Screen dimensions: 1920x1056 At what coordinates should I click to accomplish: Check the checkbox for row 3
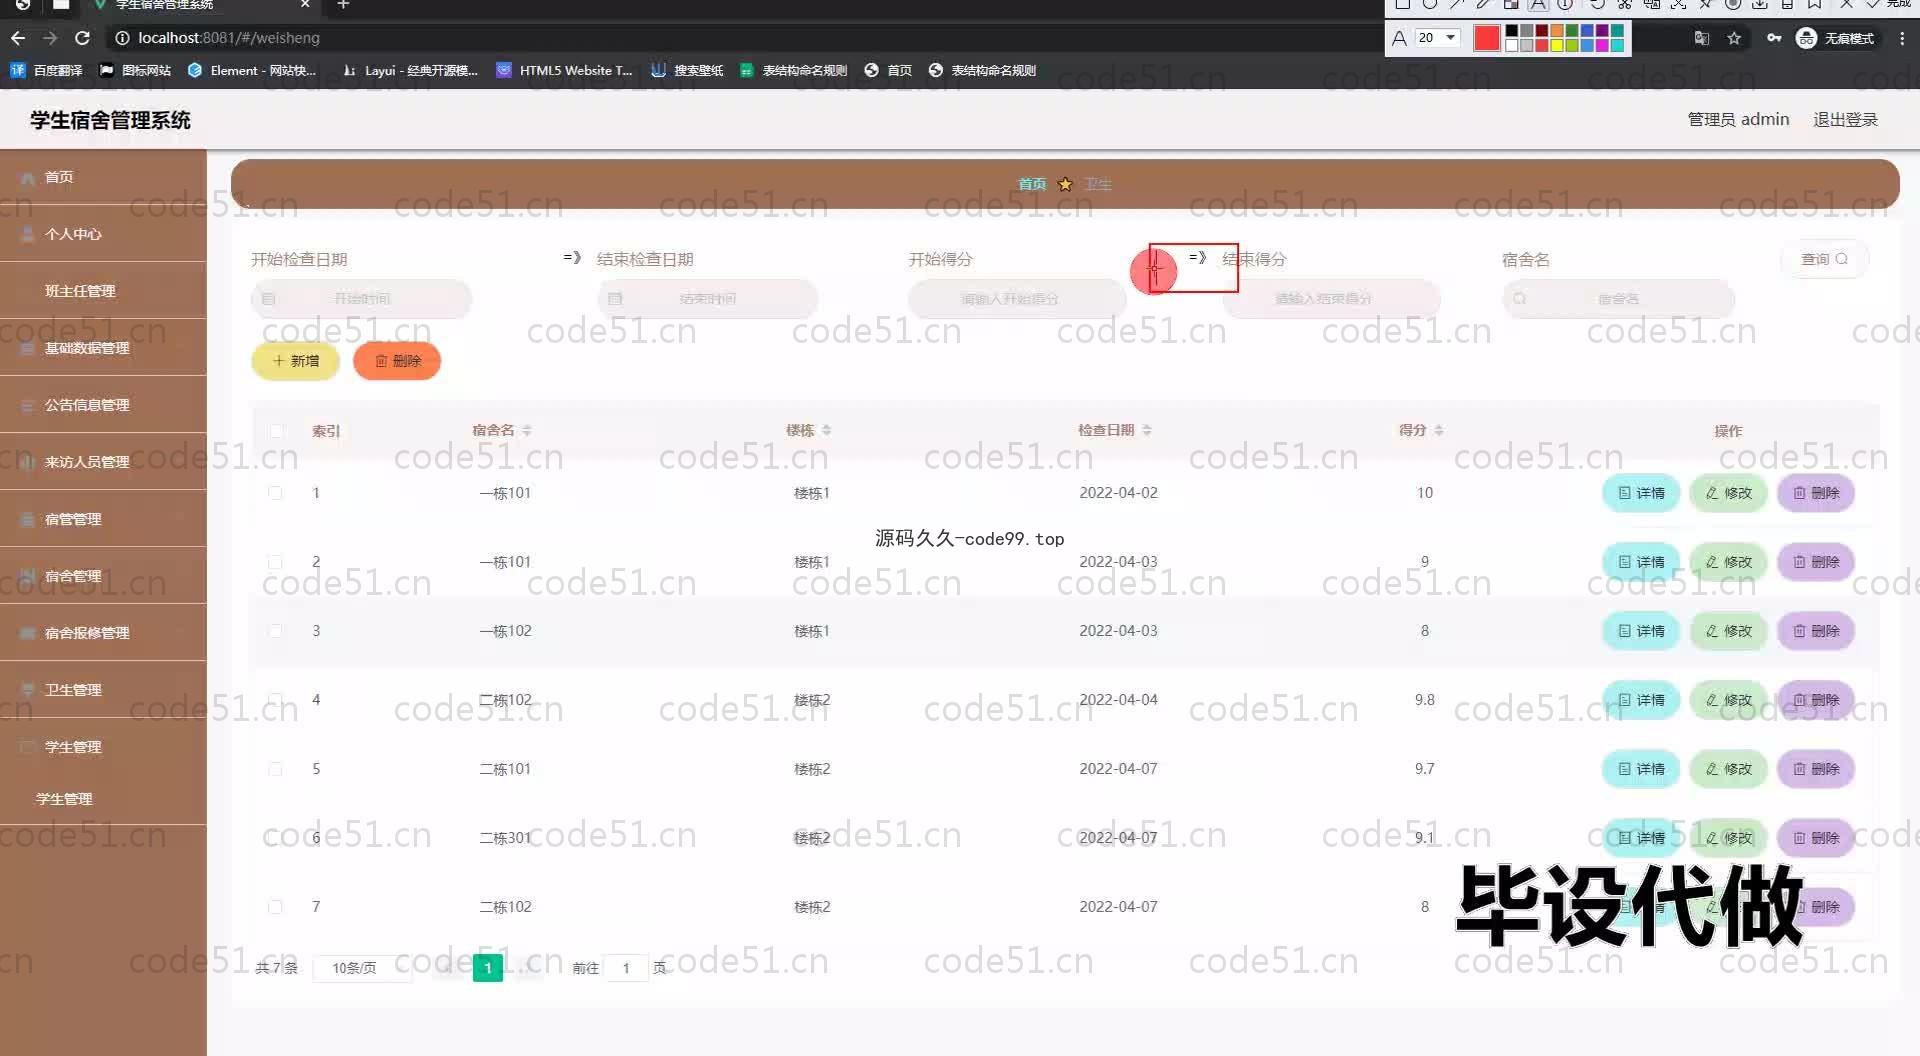point(275,631)
